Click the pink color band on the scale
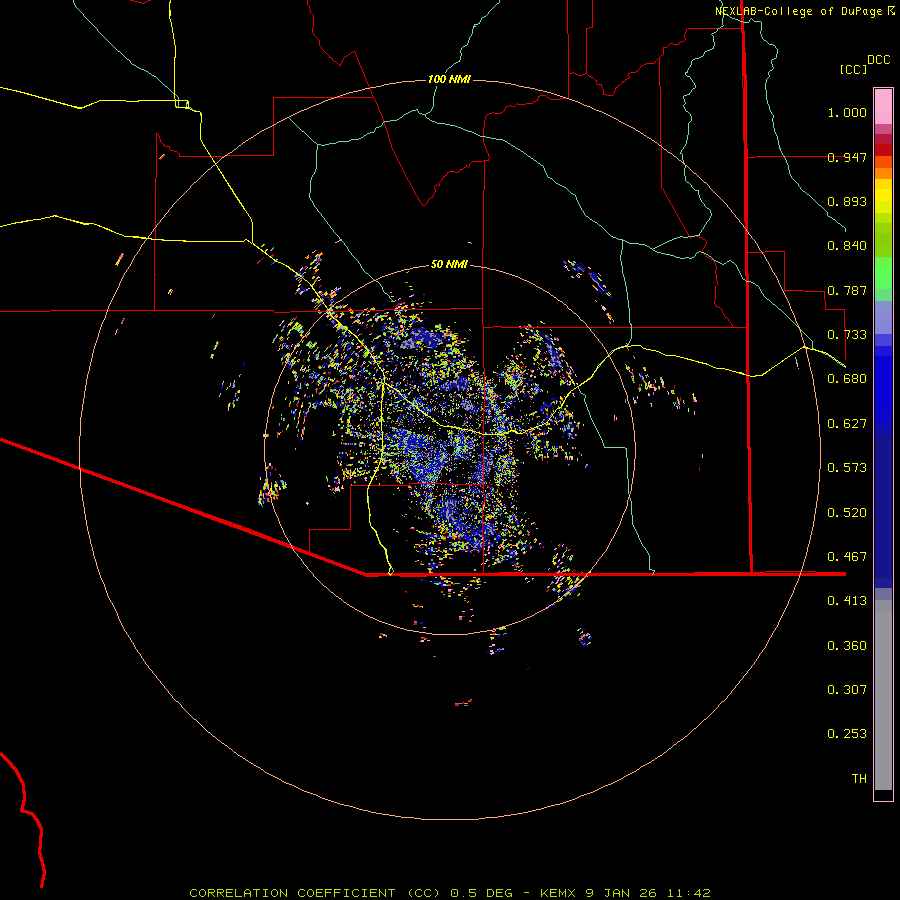Screen dimensions: 900x900 tap(883, 107)
